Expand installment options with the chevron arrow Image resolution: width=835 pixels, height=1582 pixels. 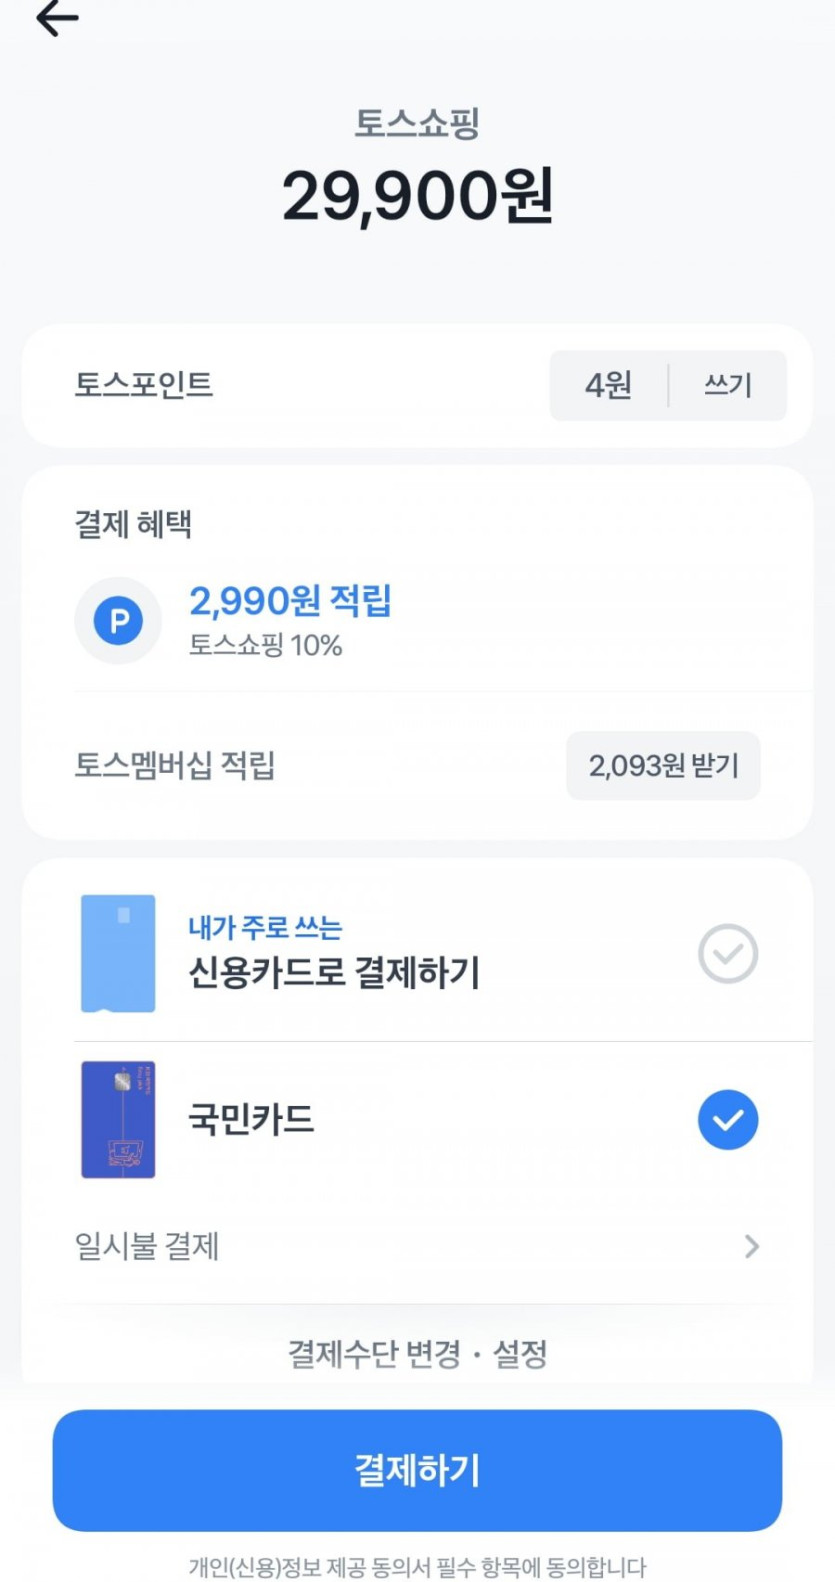(752, 1246)
